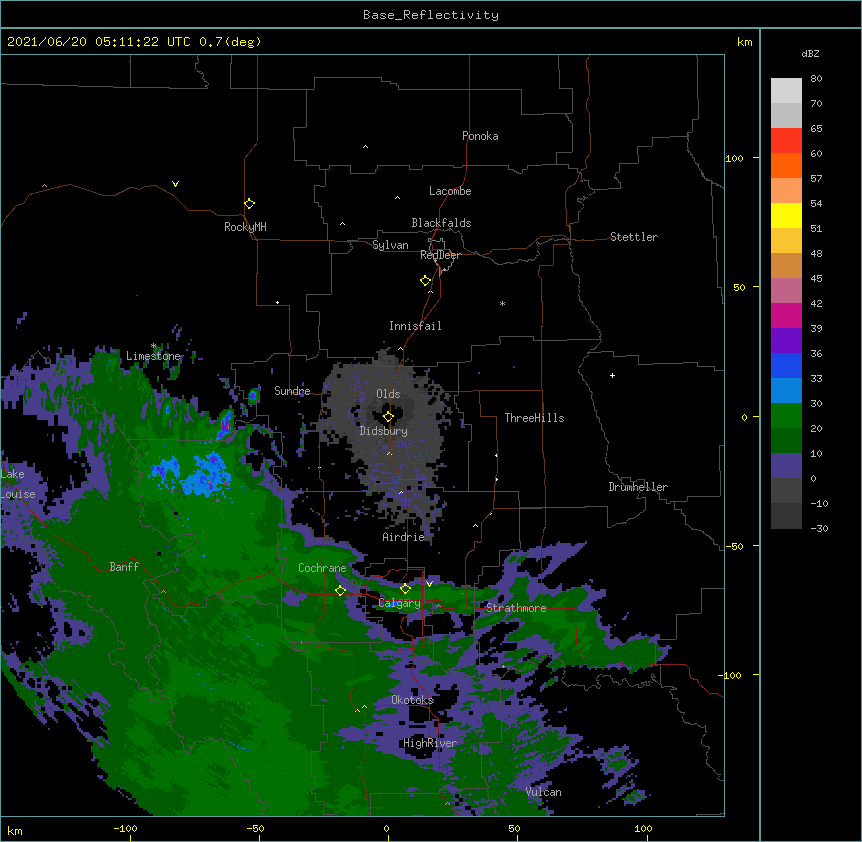862x842 pixels.
Task: Click the 45 value on the dBZ scale
Action: (816, 279)
